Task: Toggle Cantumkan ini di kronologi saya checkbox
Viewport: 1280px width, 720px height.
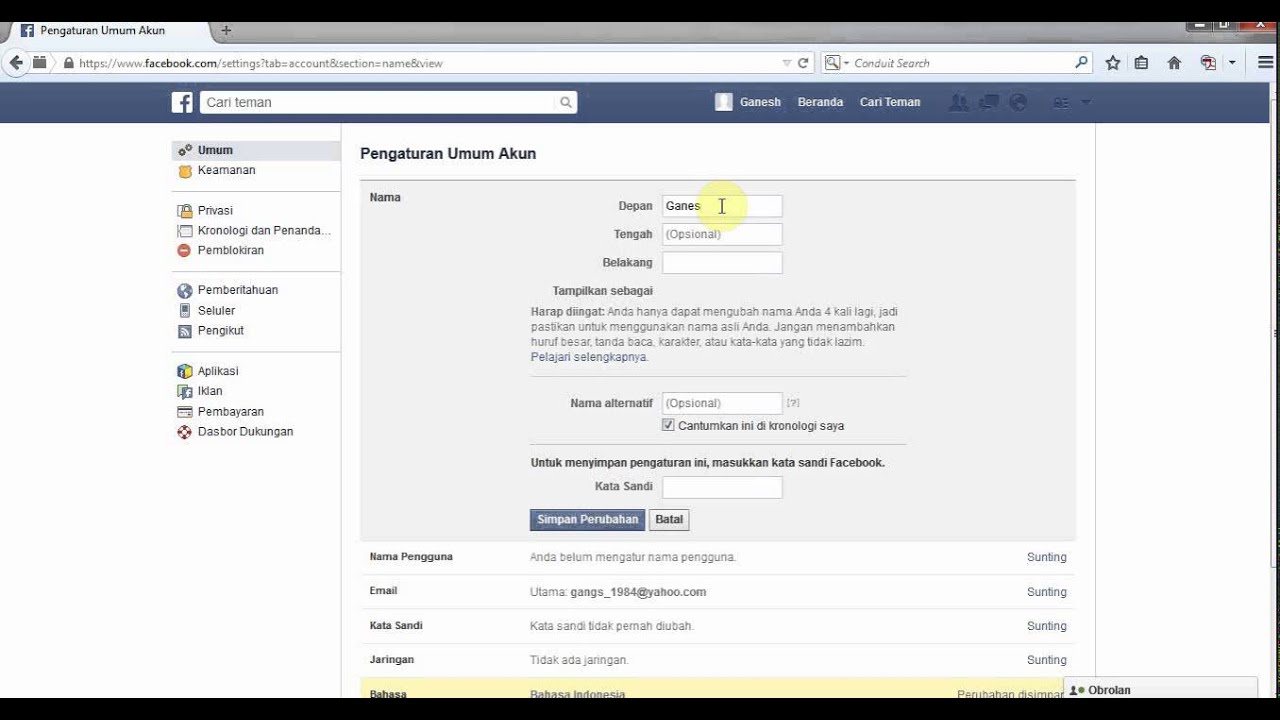Action: pos(668,425)
